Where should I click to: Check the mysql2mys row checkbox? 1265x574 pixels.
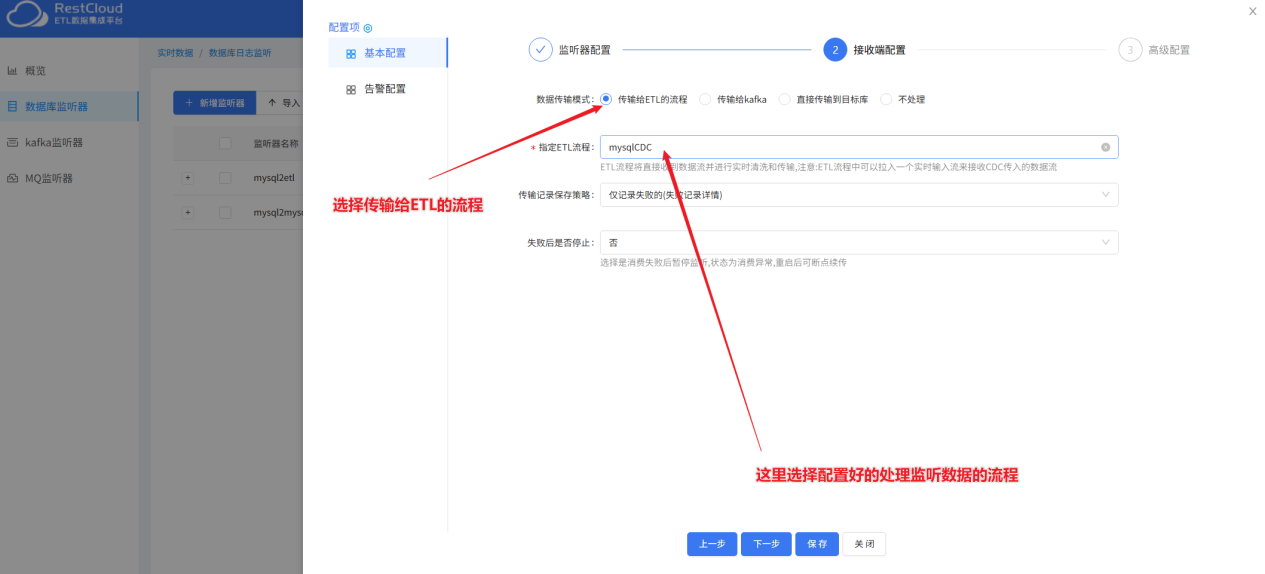point(225,212)
